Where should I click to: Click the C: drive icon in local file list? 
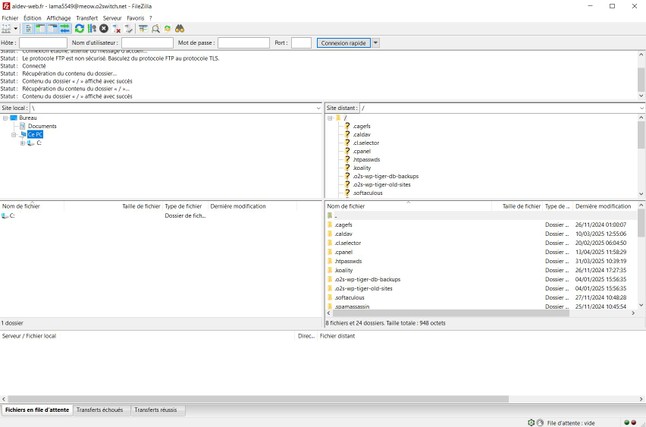click(5, 216)
